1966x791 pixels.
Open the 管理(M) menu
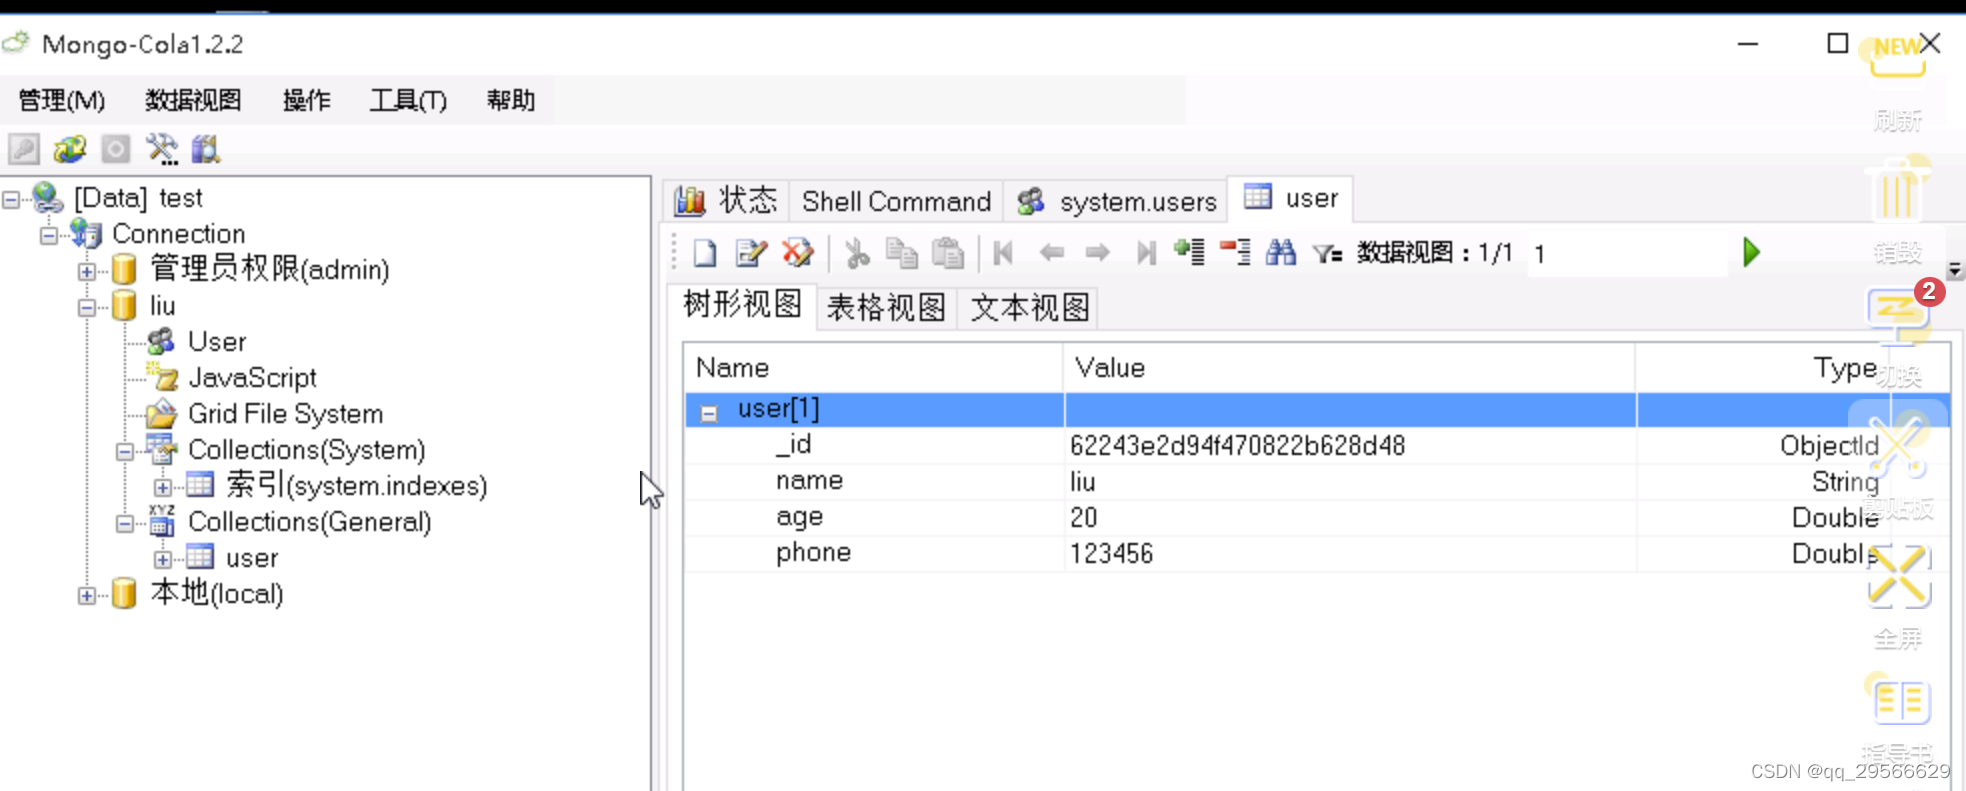pos(61,100)
